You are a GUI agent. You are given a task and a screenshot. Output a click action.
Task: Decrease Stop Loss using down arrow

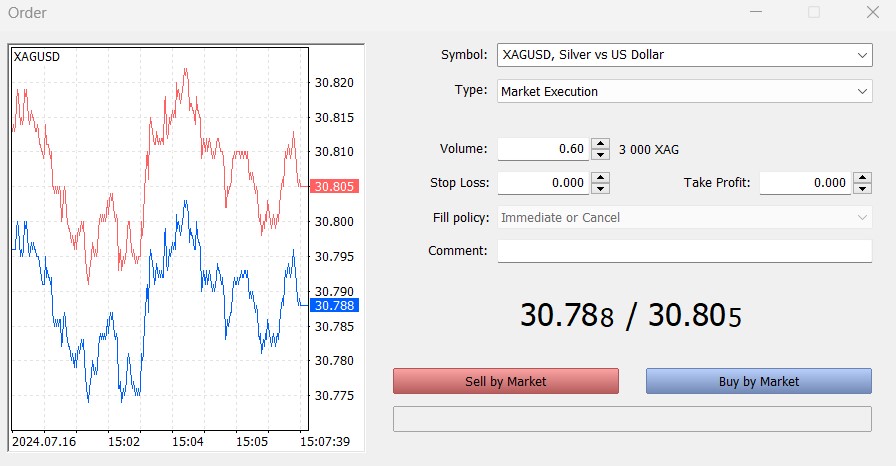pyautogui.click(x=600, y=188)
